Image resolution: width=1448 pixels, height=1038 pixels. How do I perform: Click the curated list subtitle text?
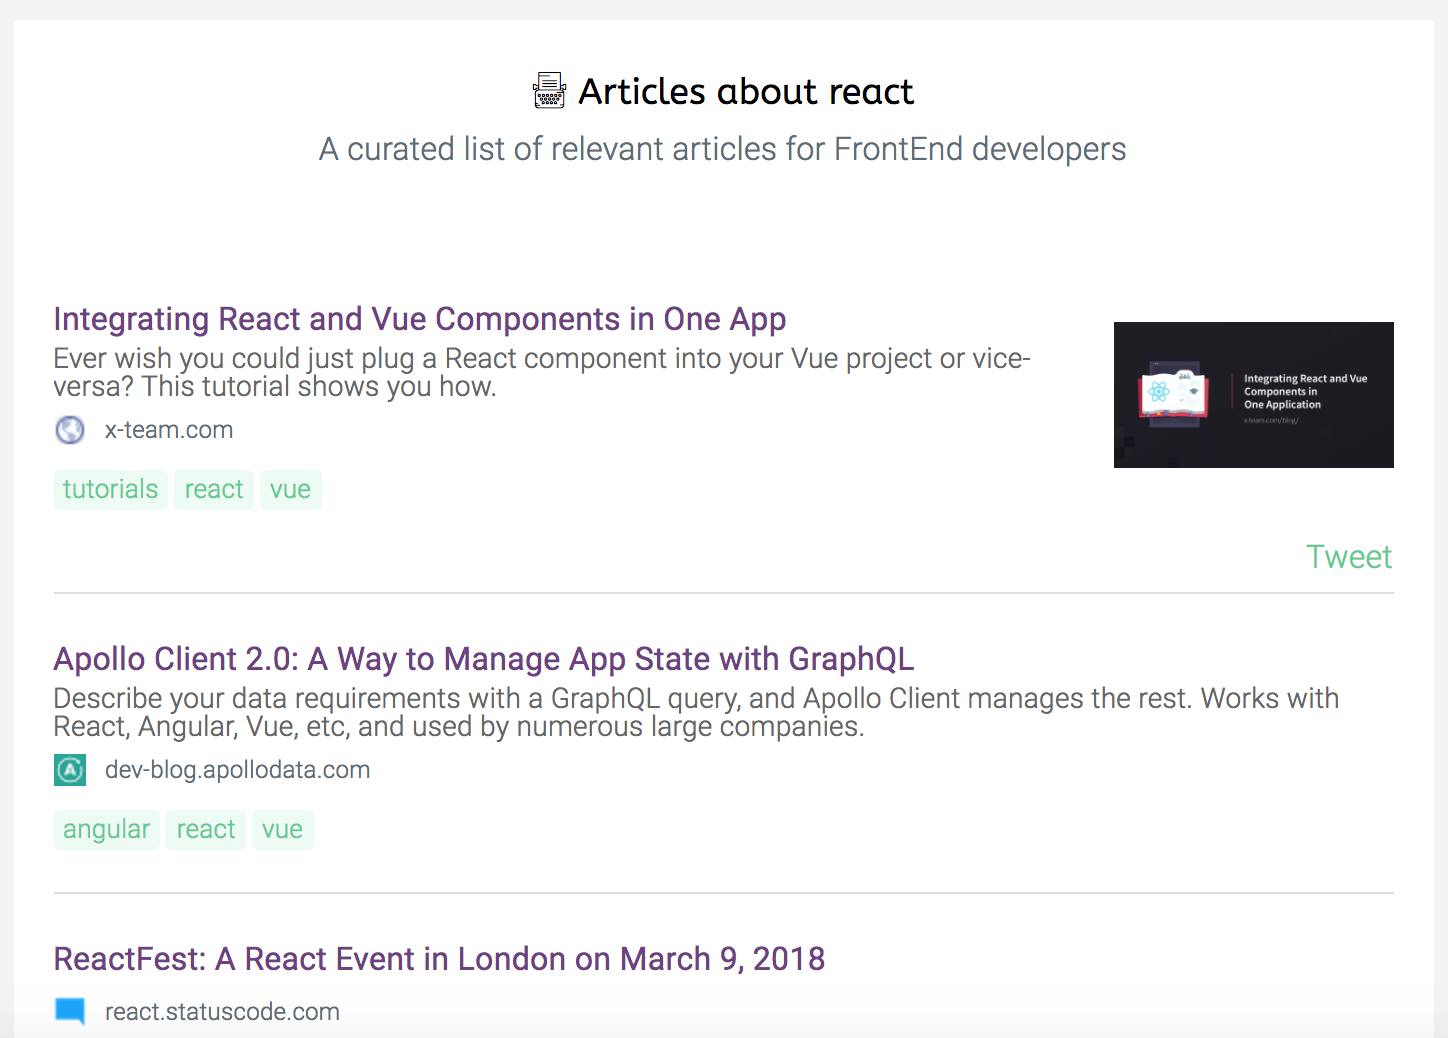pyautogui.click(x=722, y=149)
